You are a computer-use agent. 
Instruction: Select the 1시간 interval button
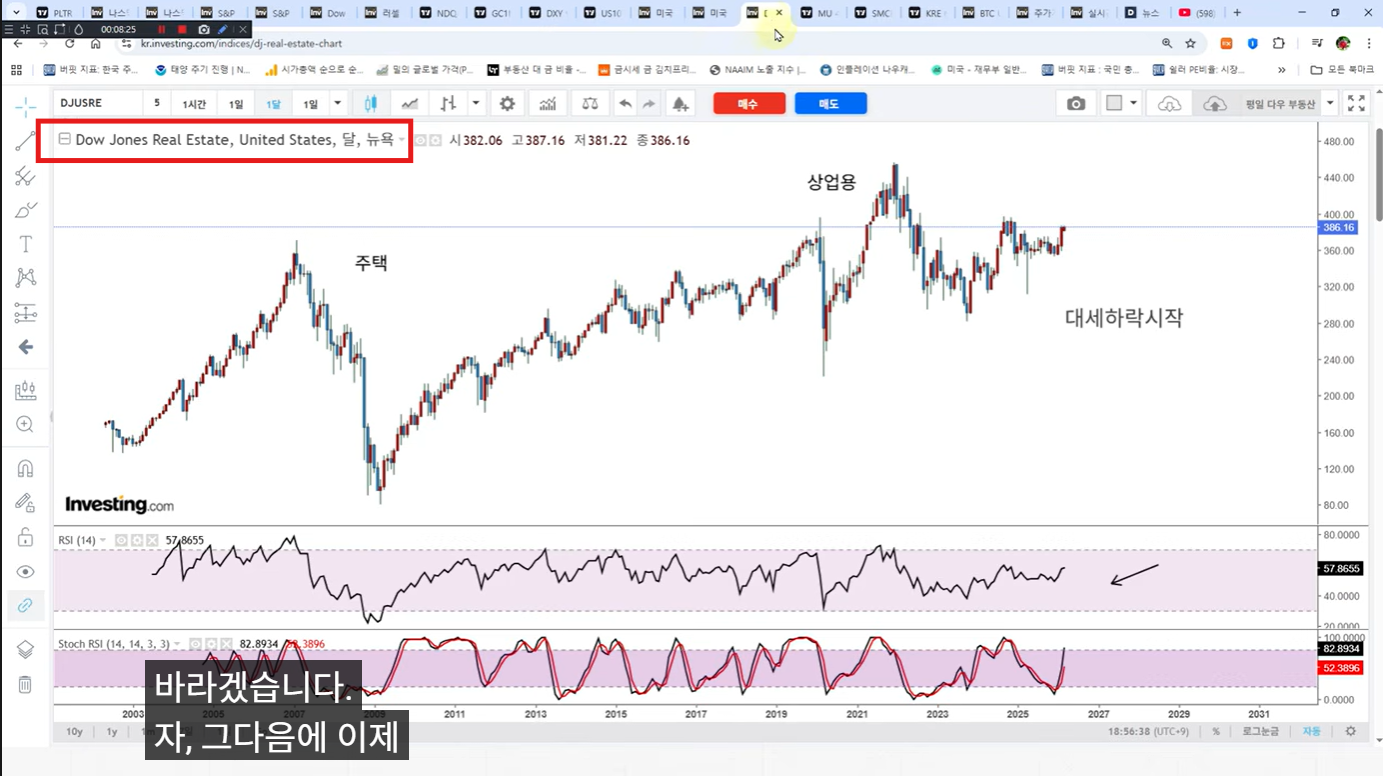[194, 104]
